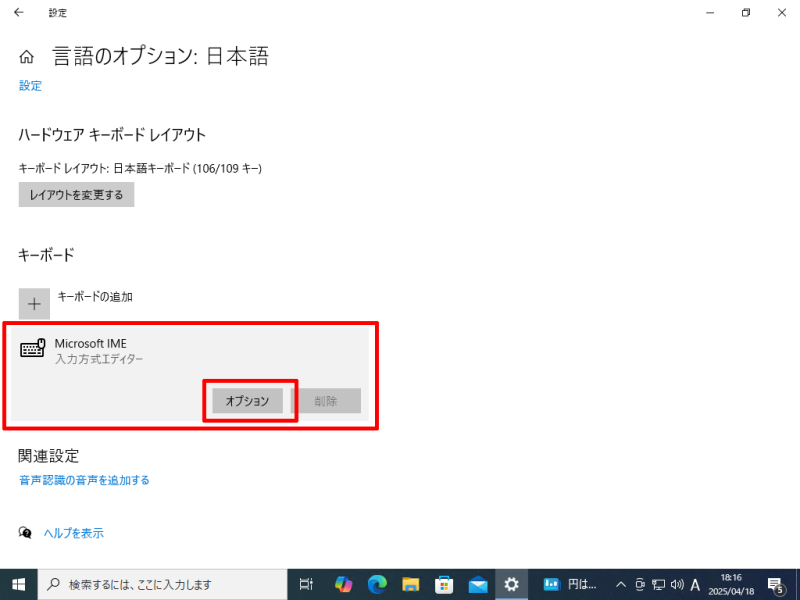This screenshot has width=800, height=600.
Task: Open the 円は... taskbar widget
Action: click(x=570, y=585)
